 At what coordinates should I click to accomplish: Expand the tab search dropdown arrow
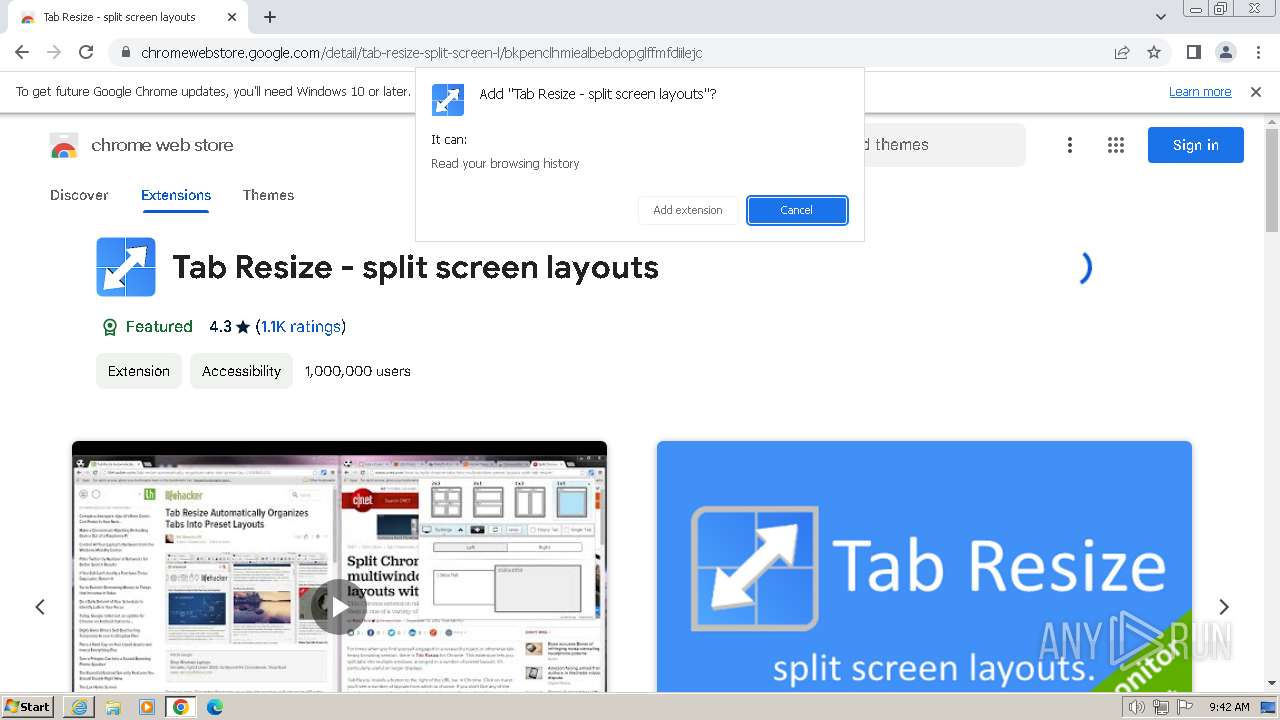(1161, 17)
